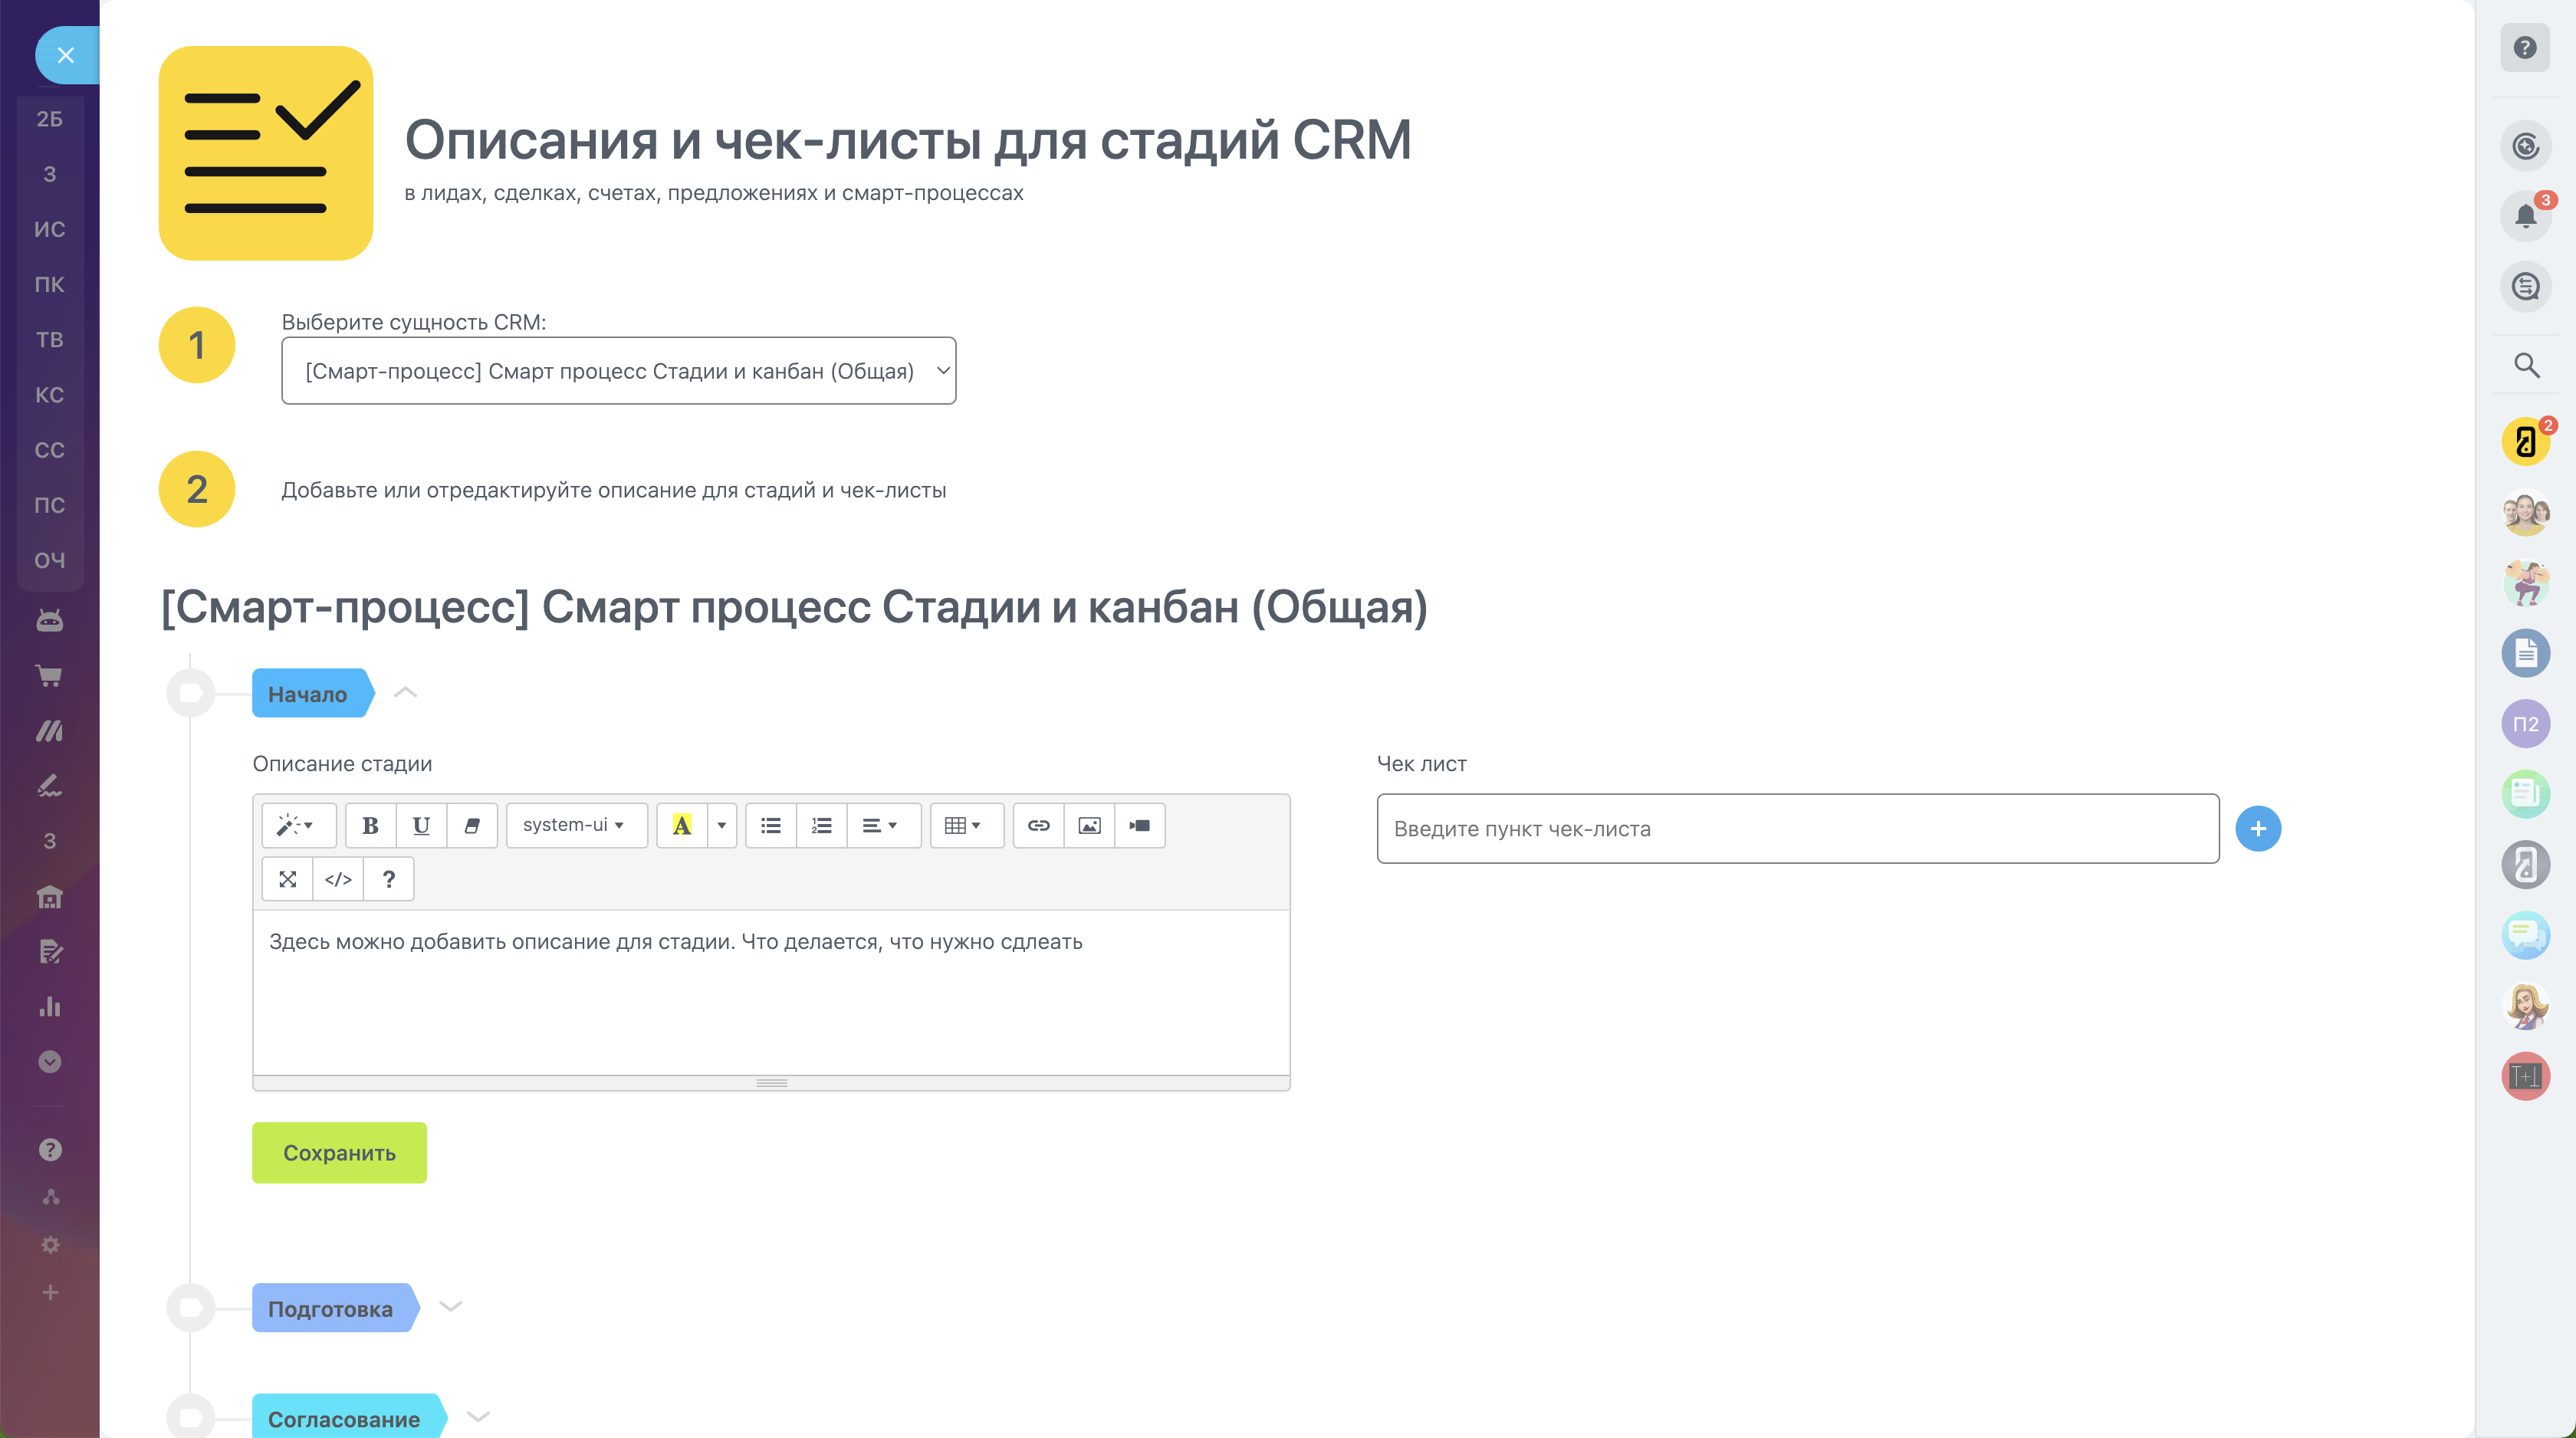Open the system-ui font family dropdown

(575, 825)
